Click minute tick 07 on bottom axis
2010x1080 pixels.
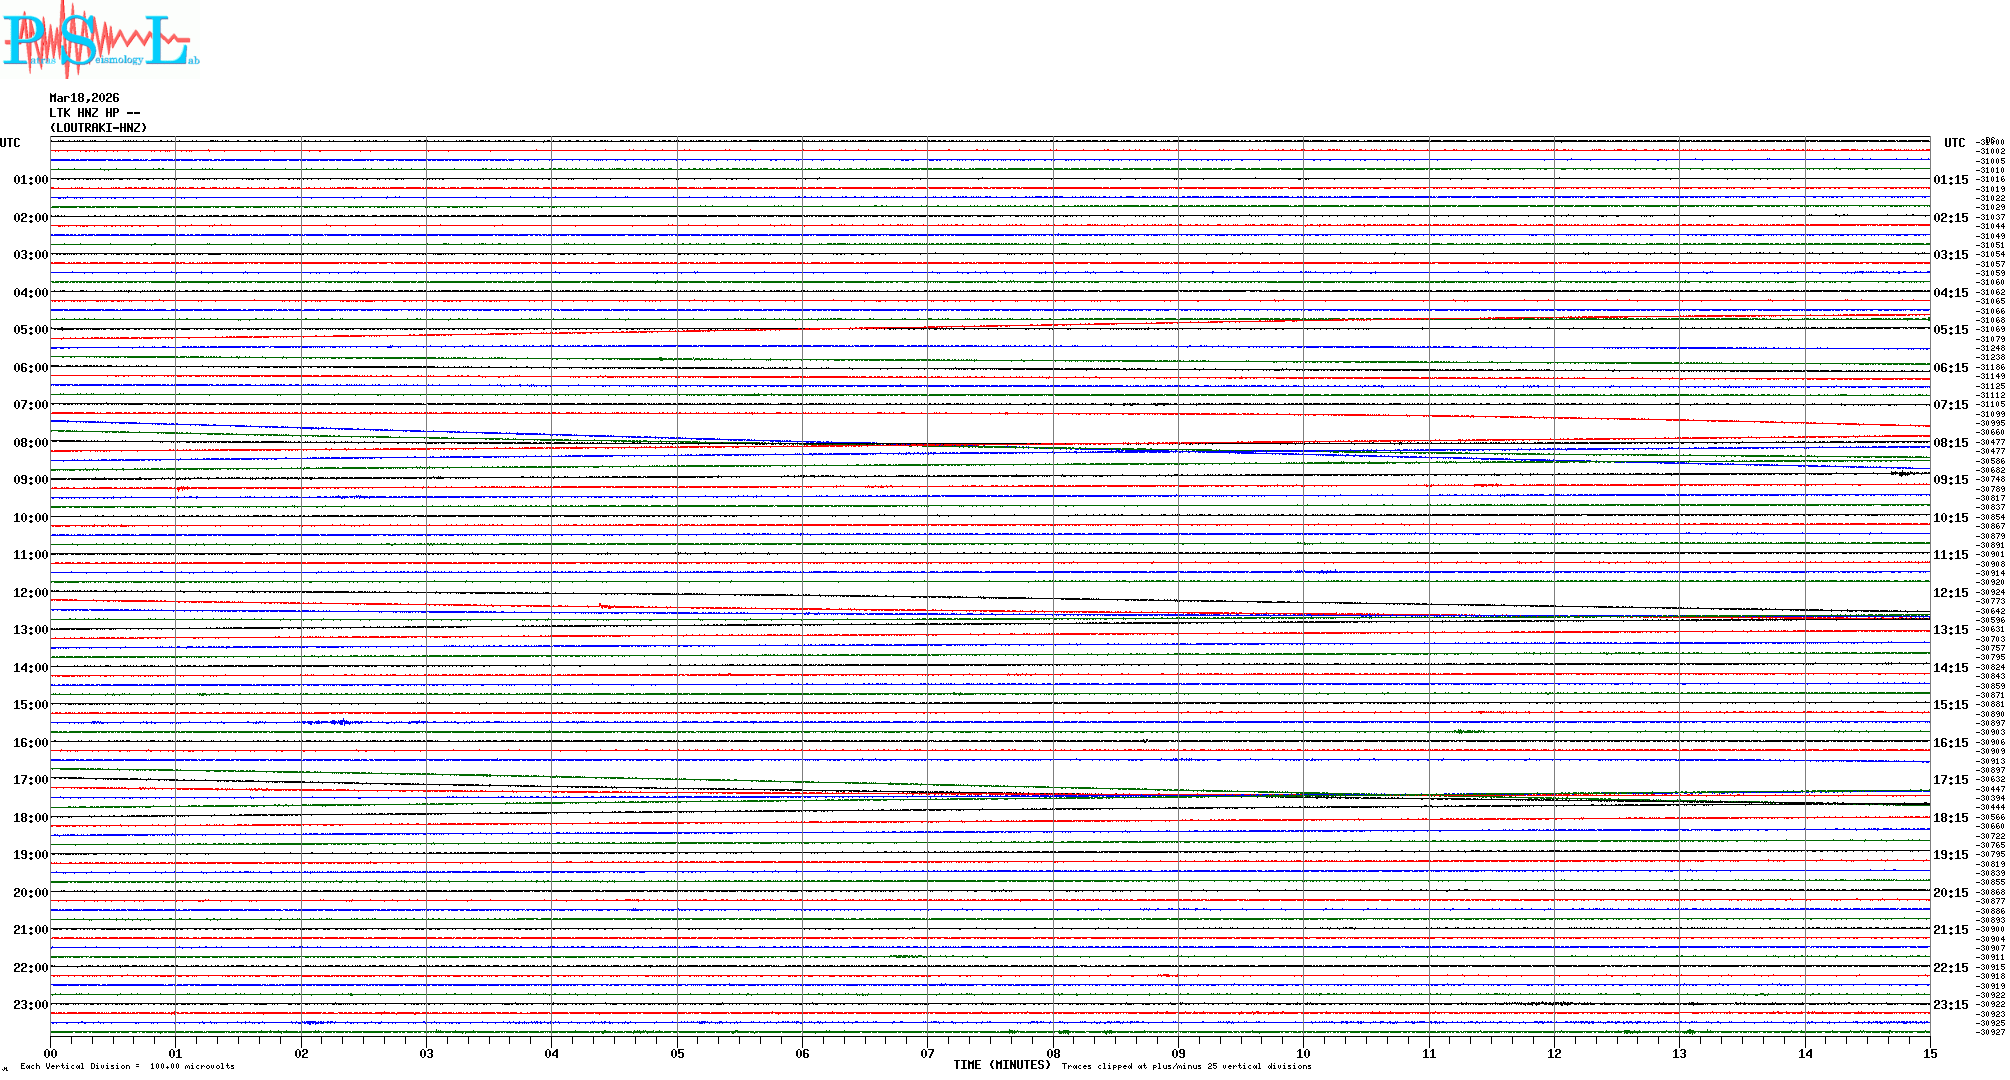point(928,1054)
